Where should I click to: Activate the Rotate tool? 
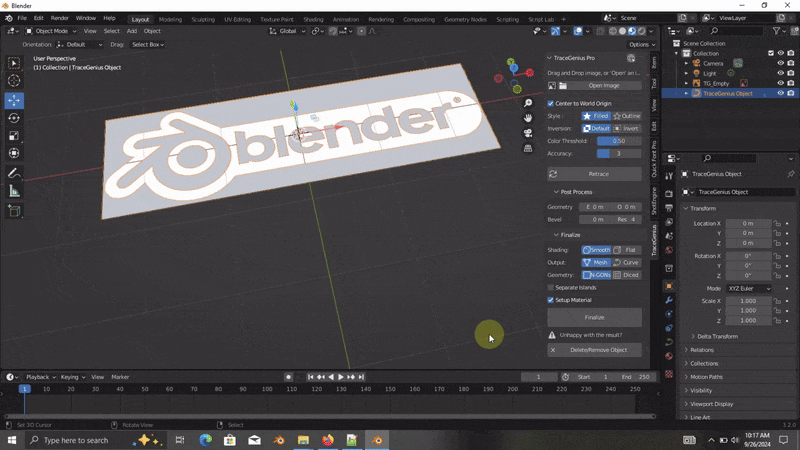pos(14,118)
